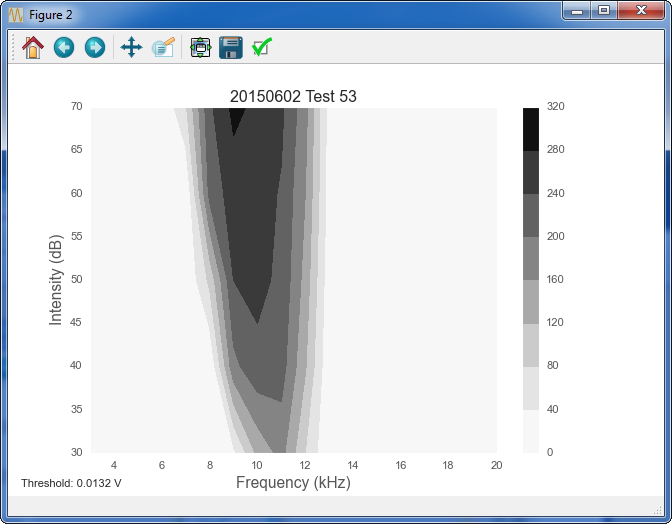Click the black contour peak near 9 kHz
672x524 pixels.
(236, 118)
